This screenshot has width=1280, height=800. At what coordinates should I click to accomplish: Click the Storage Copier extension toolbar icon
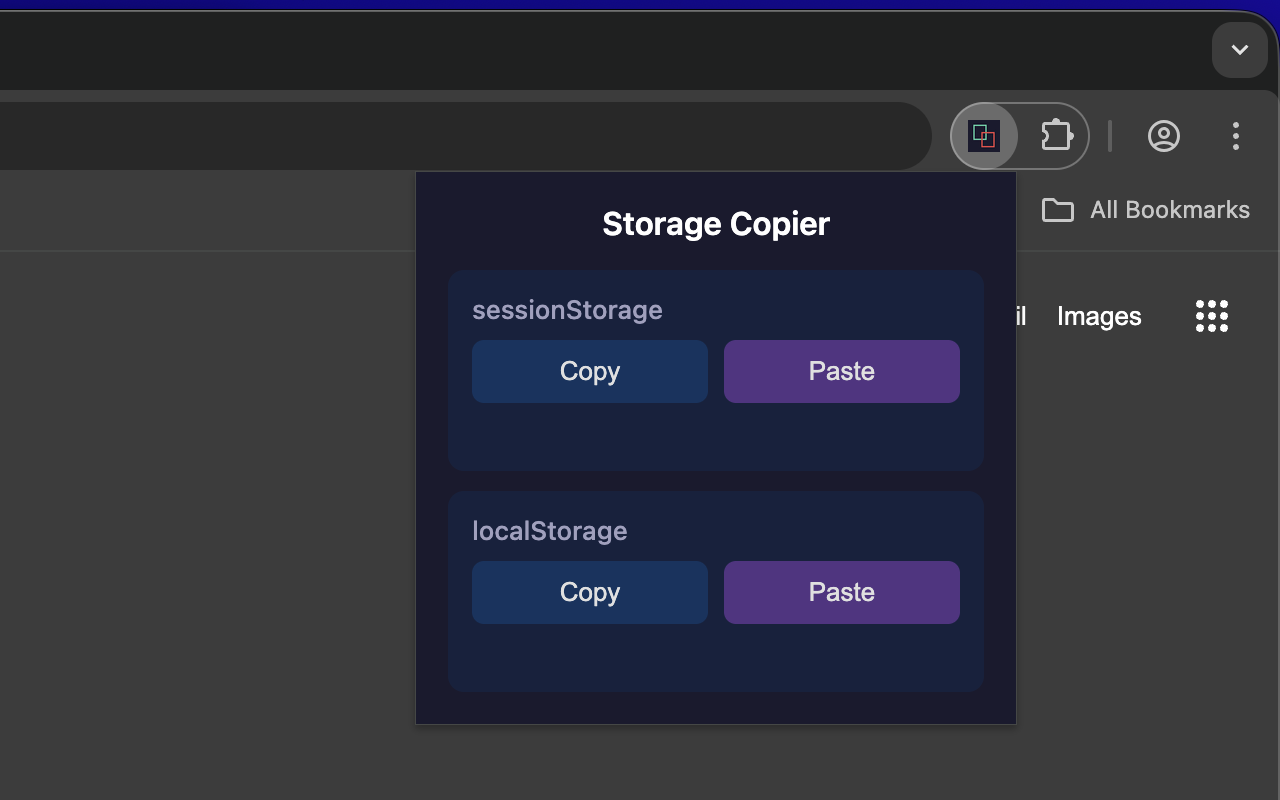[984, 136]
